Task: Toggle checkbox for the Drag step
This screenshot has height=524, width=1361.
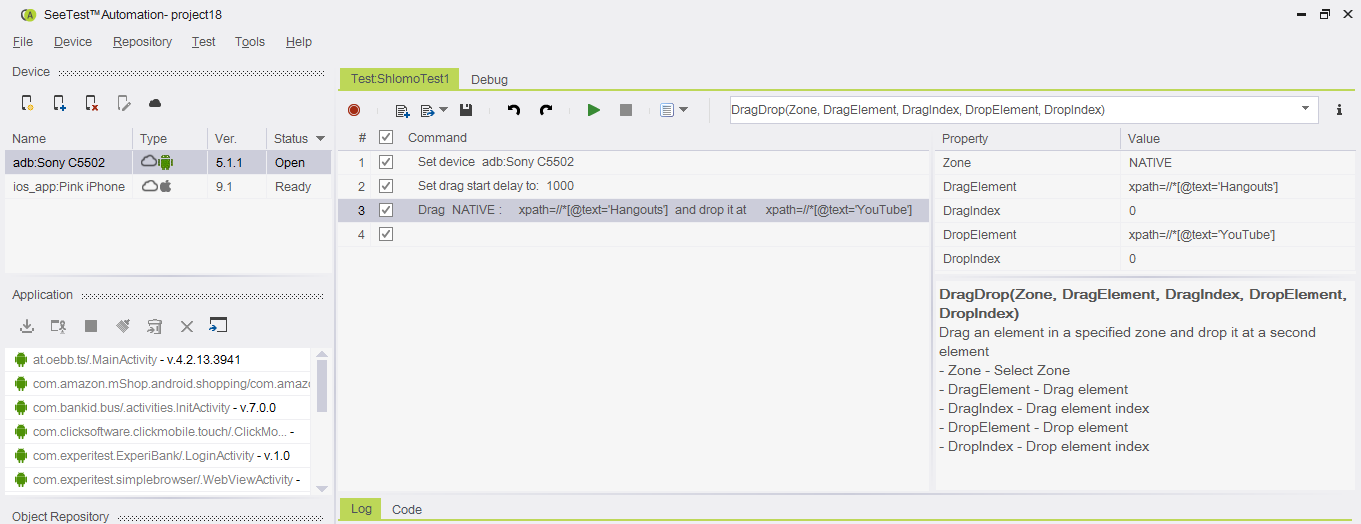Action: 386,210
